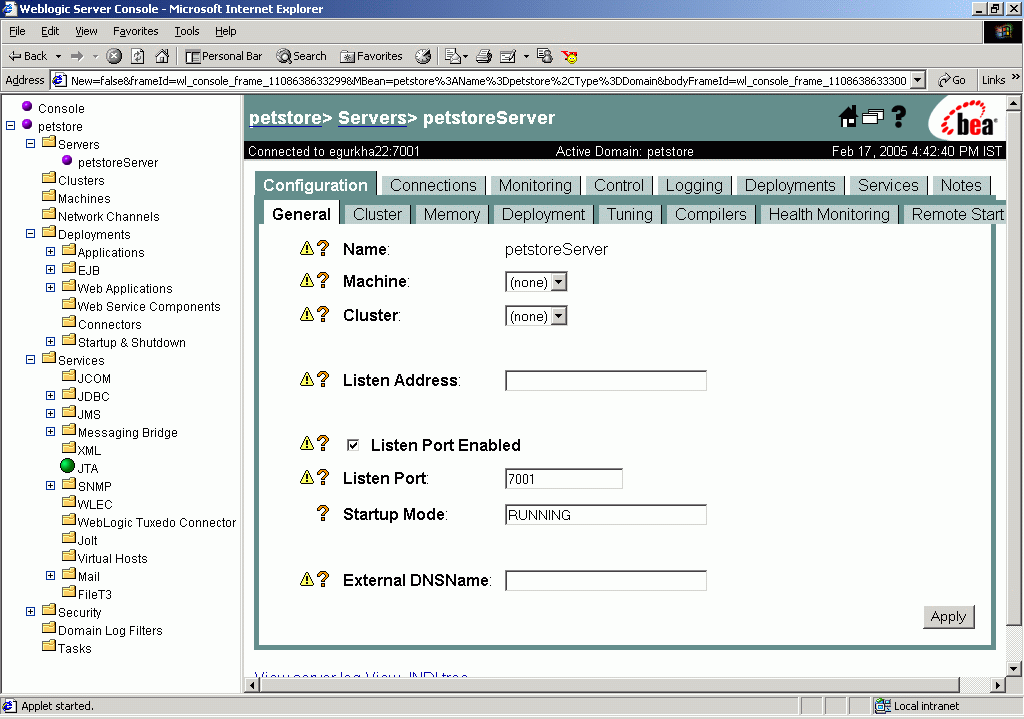Follow the petstore breadcrumb link

point(285,118)
